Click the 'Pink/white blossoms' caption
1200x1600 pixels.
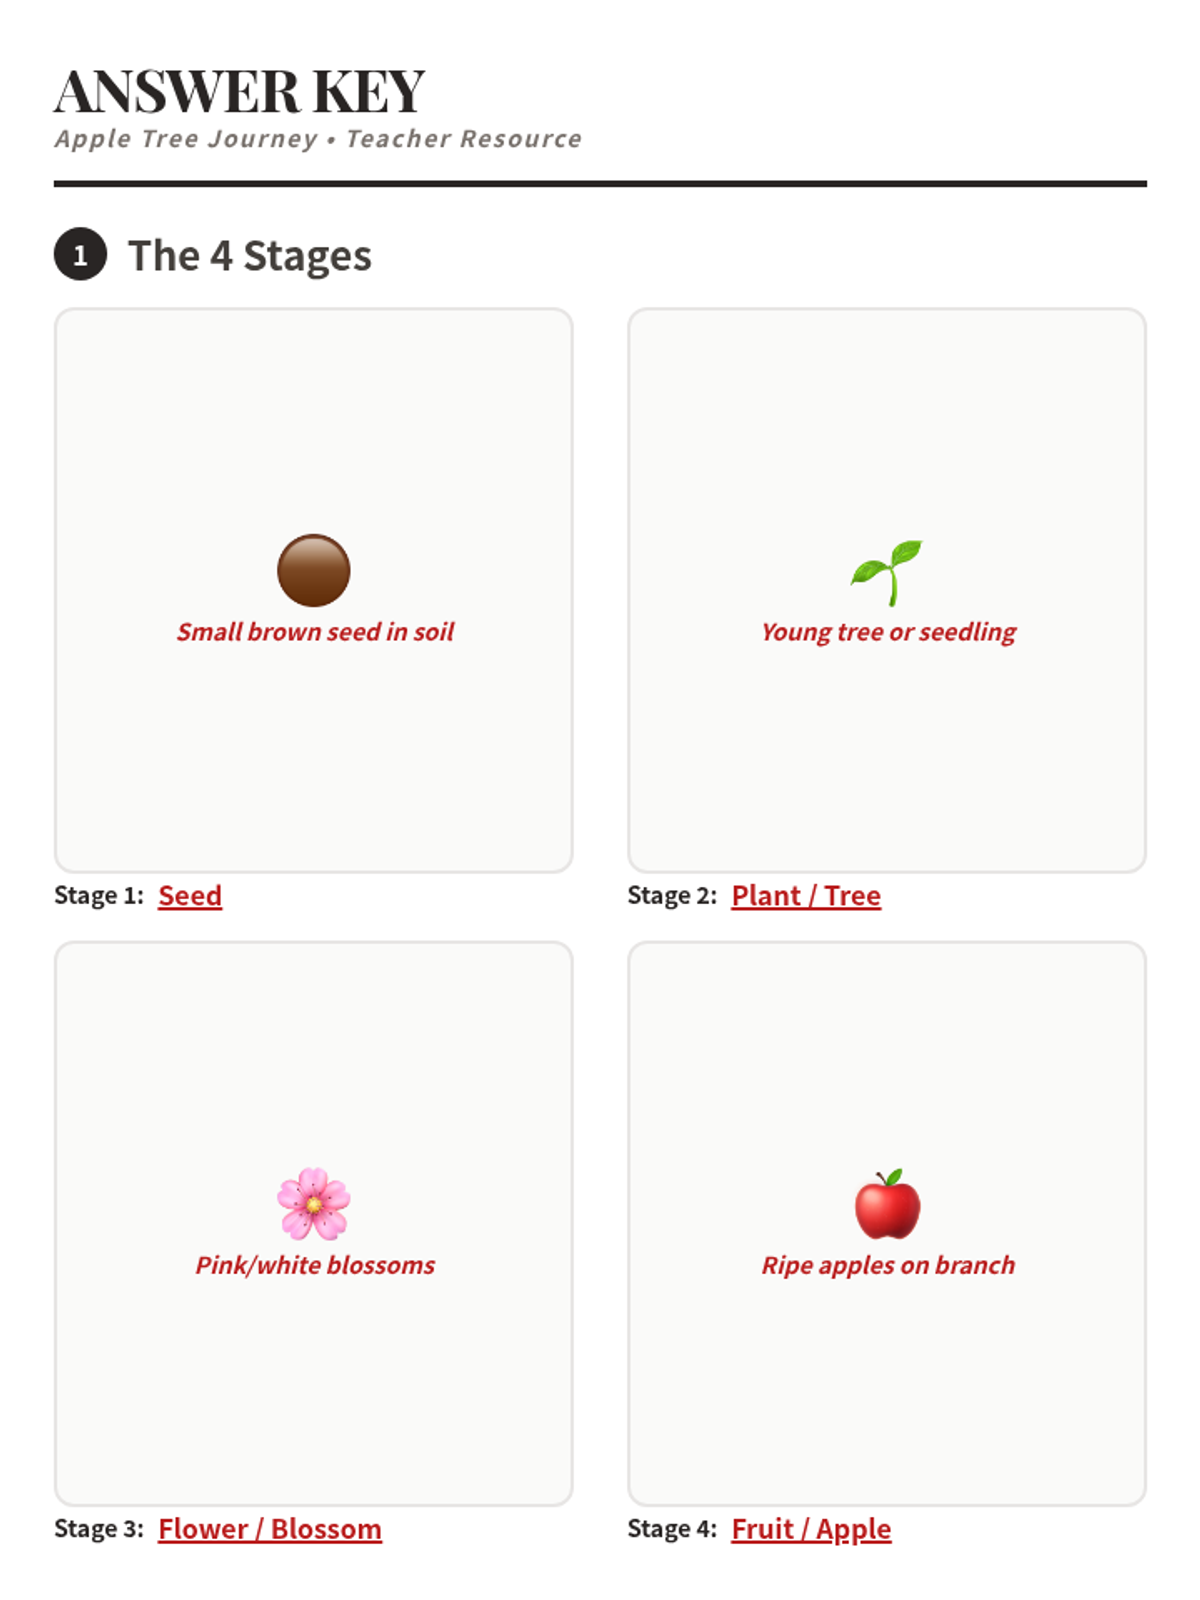pyautogui.click(x=315, y=1265)
